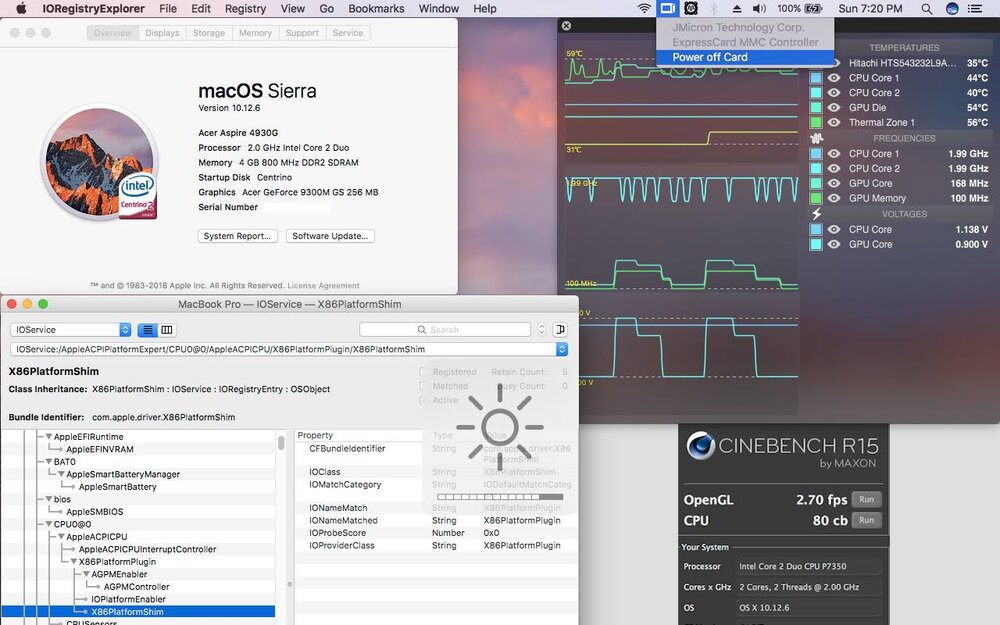Open Siri from the menu bar
The height and width of the screenshot is (625, 1000).
tap(952, 9)
